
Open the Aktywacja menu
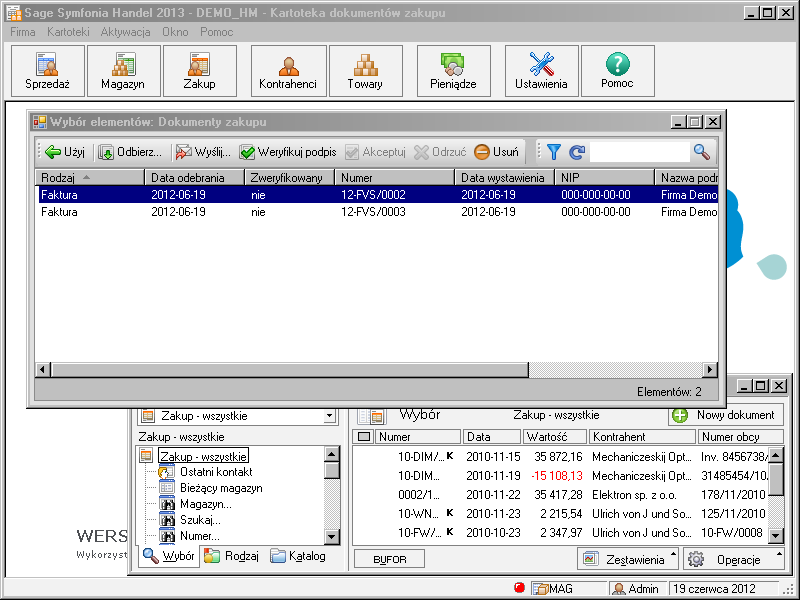click(x=126, y=32)
